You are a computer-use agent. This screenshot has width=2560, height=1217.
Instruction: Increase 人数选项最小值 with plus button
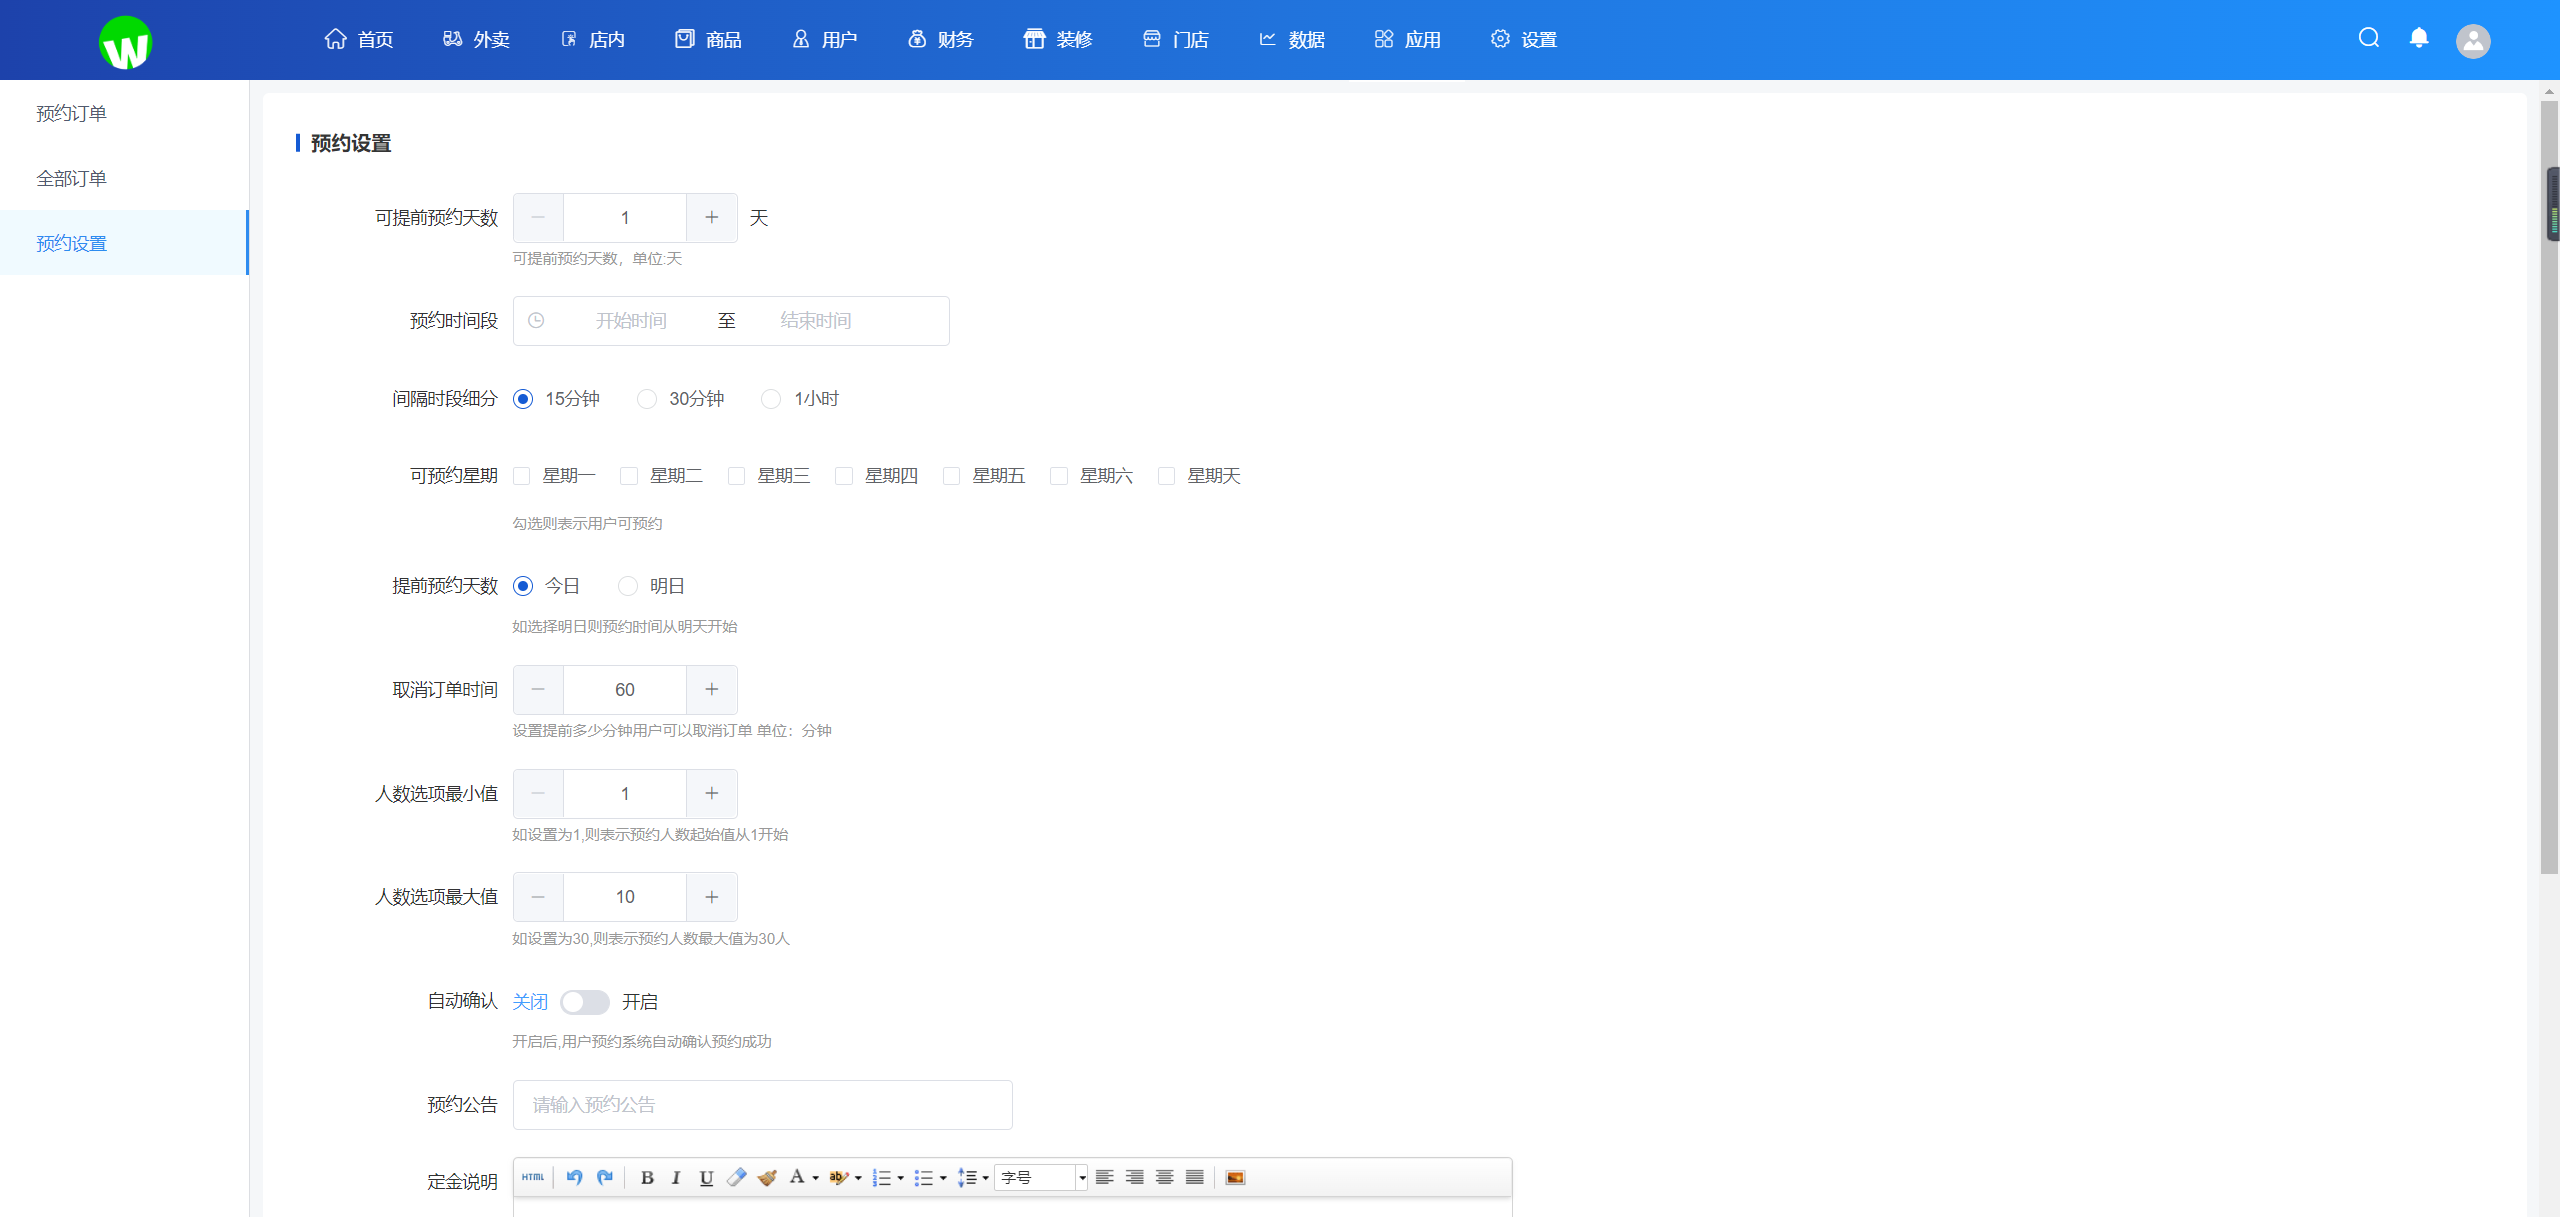[712, 794]
